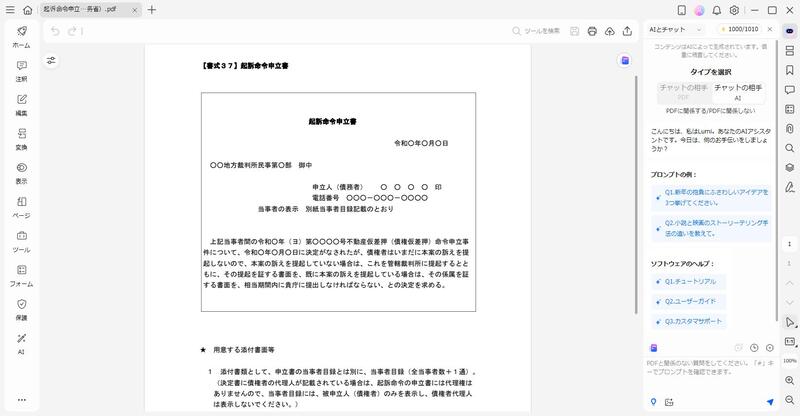
Task: Open the ツール tools section
Action: click(x=21, y=242)
